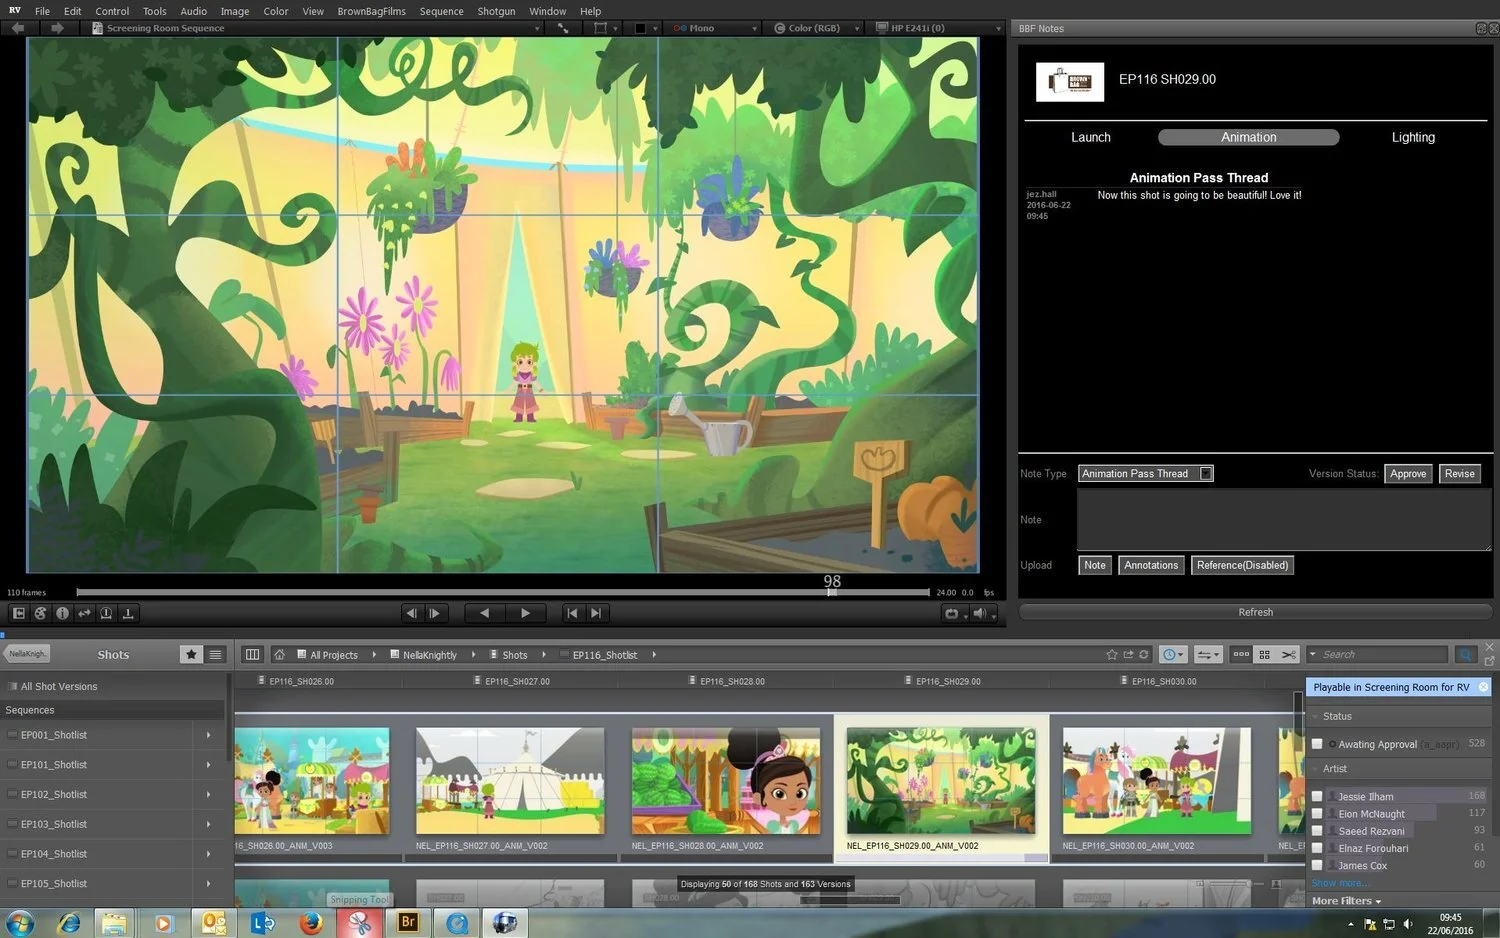The width and height of the screenshot is (1500, 938).
Task: Switch to the Launch notes tab
Action: click(1091, 137)
